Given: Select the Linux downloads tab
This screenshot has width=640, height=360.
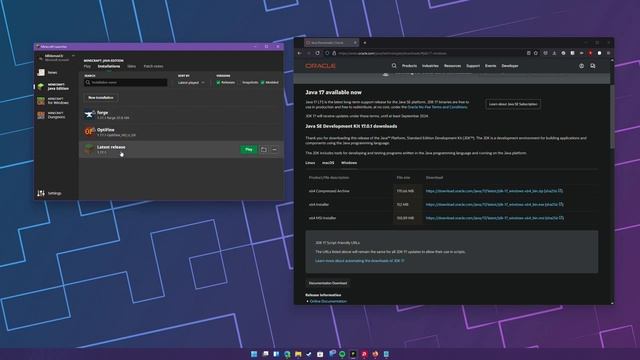Looking at the screenshot, I should pyautogui.click(x=310, y=163).
